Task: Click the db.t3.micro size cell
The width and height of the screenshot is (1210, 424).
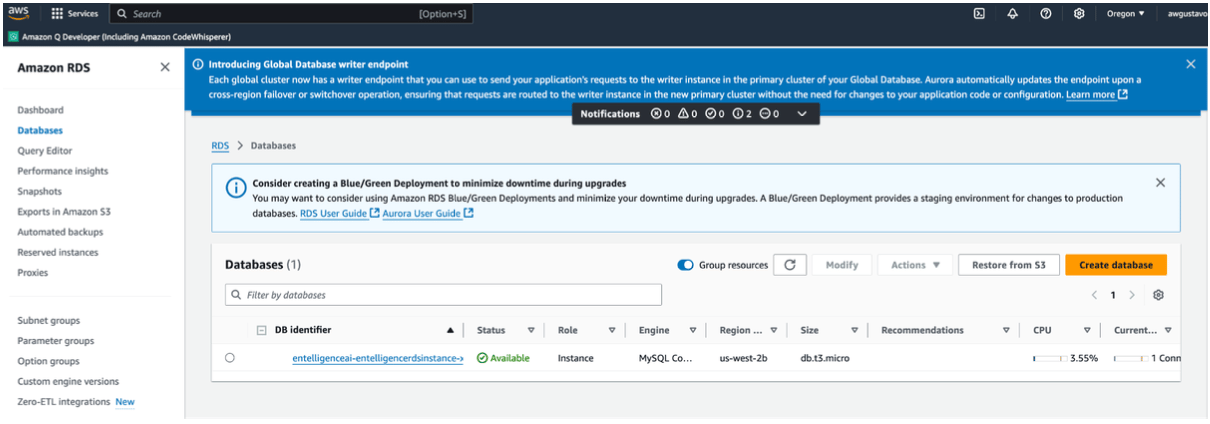Action: point(825,358)
